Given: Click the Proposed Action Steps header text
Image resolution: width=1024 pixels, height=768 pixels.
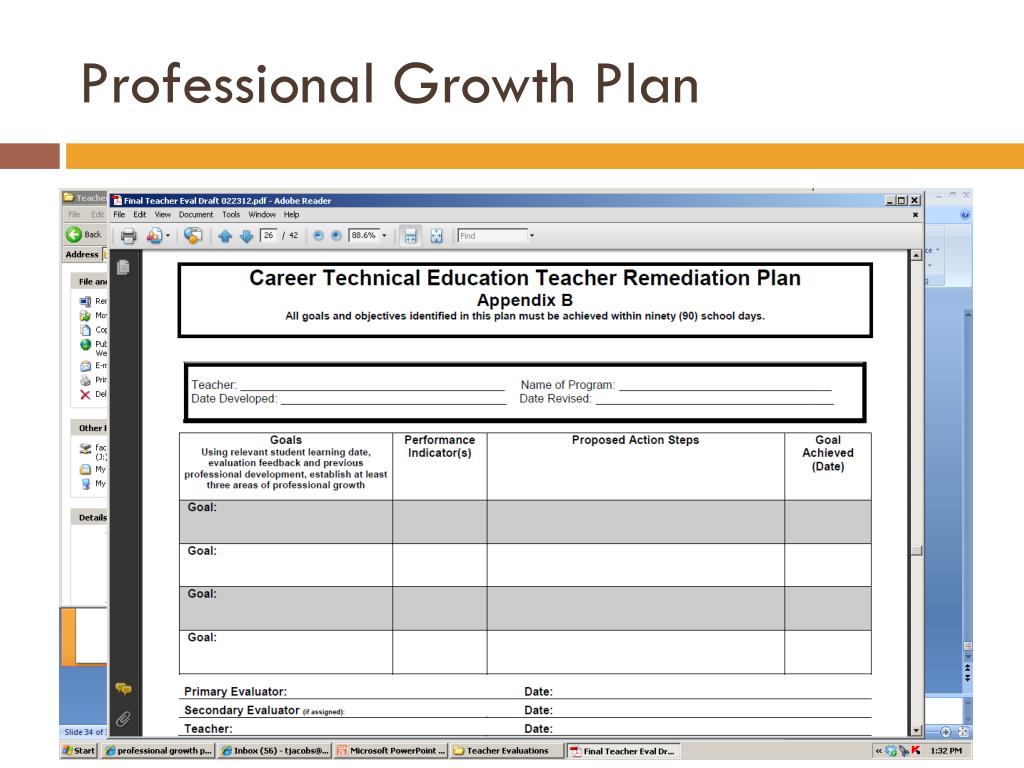Looking at the screenshot, I should [635, 440].
